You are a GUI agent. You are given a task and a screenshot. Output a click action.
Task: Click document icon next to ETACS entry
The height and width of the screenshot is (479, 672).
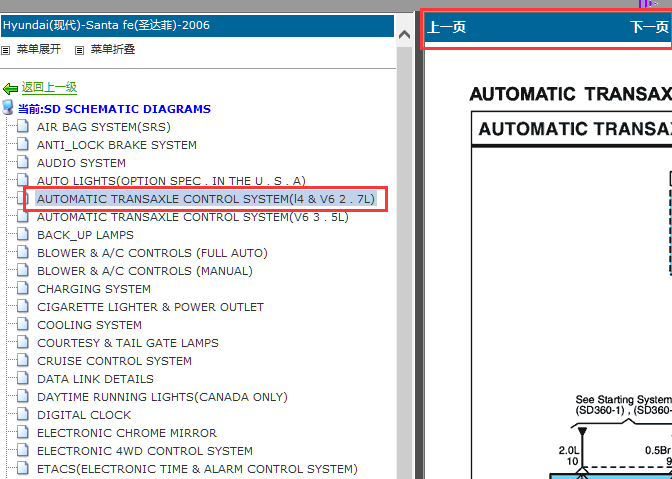(23, 468)
